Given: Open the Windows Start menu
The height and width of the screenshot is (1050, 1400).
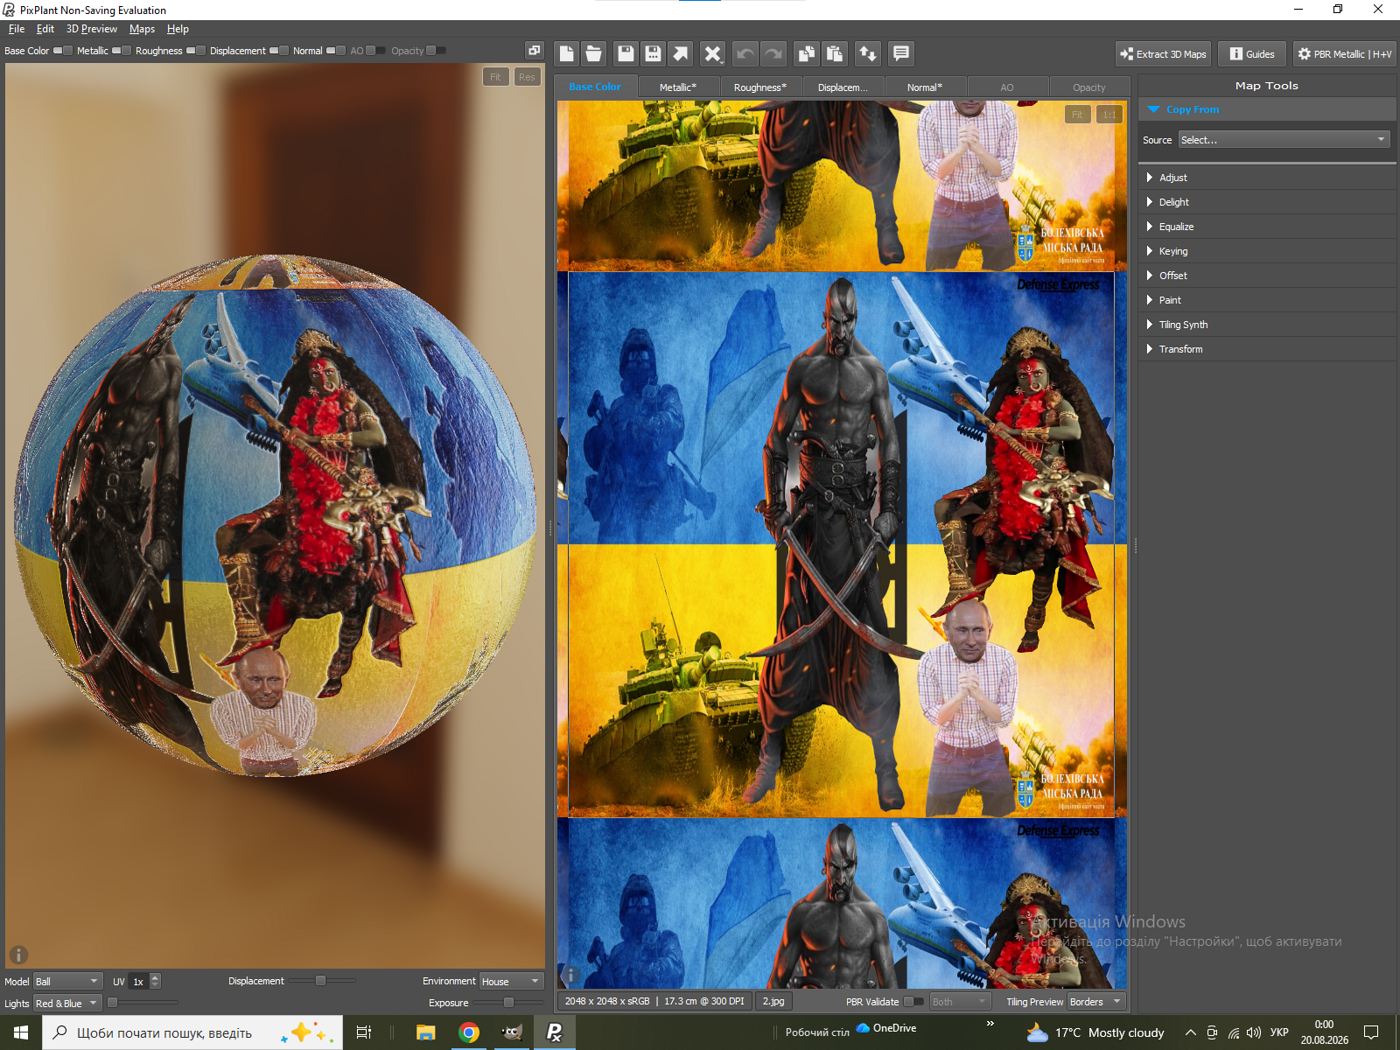Looking at the screenshot, I should (21, 1032).
